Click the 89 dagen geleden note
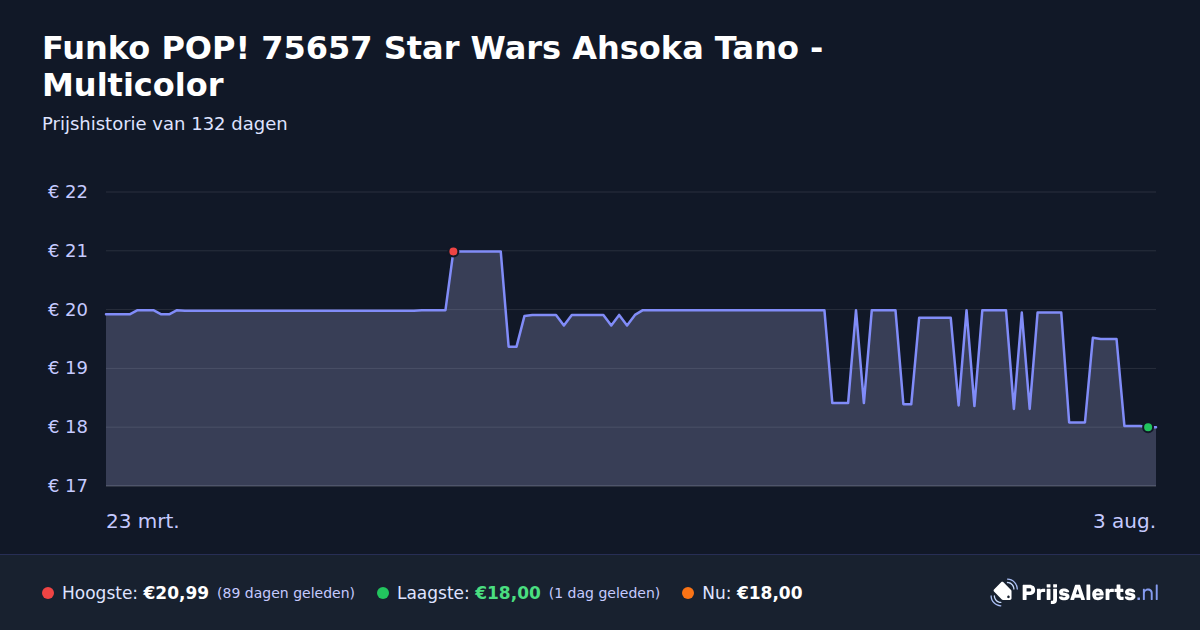Viewport: 1200px width, 630px height. click(x=286, y=593)
